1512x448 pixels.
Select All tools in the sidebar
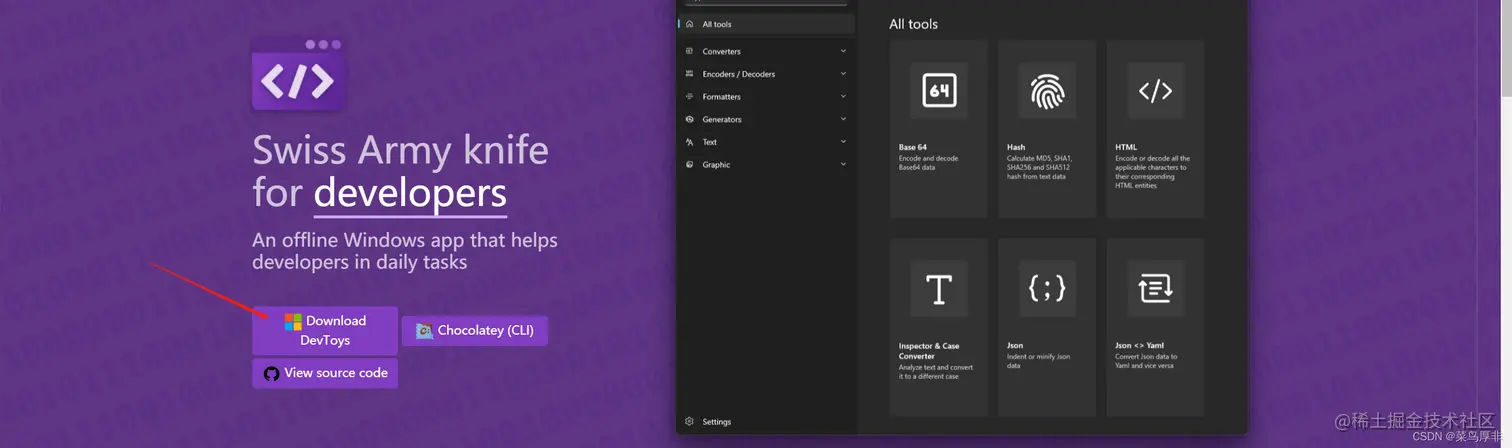pos(767,24)
